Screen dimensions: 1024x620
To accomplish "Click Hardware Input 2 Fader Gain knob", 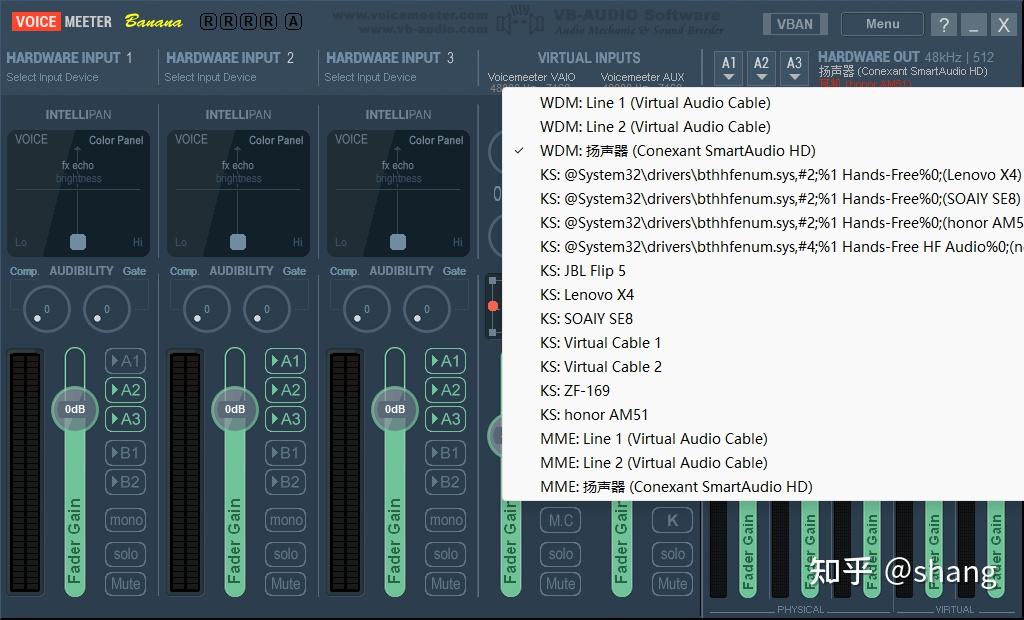I will [234, 409].
